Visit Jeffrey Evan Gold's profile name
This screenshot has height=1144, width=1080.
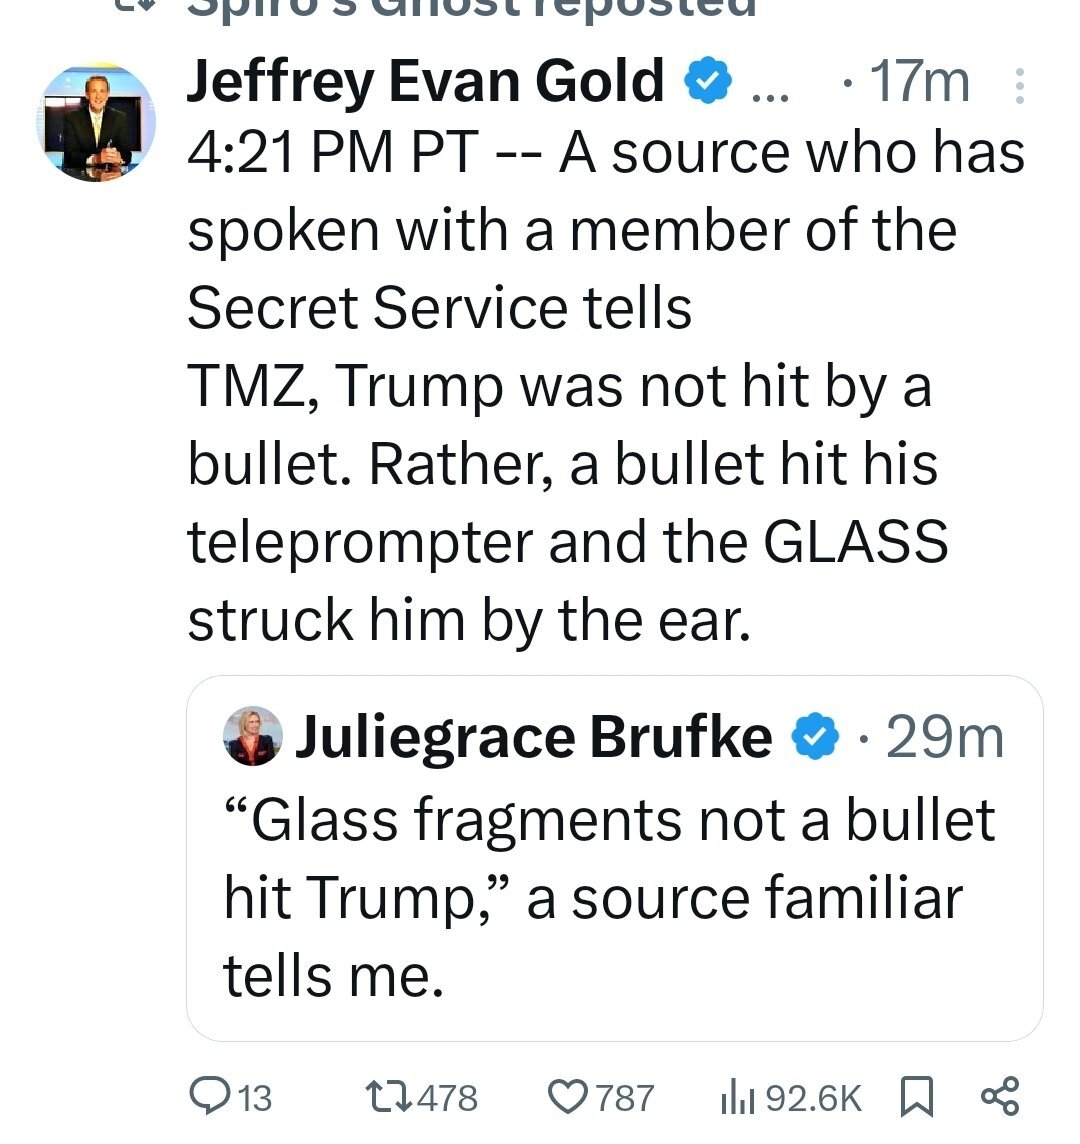click(425, 82)
